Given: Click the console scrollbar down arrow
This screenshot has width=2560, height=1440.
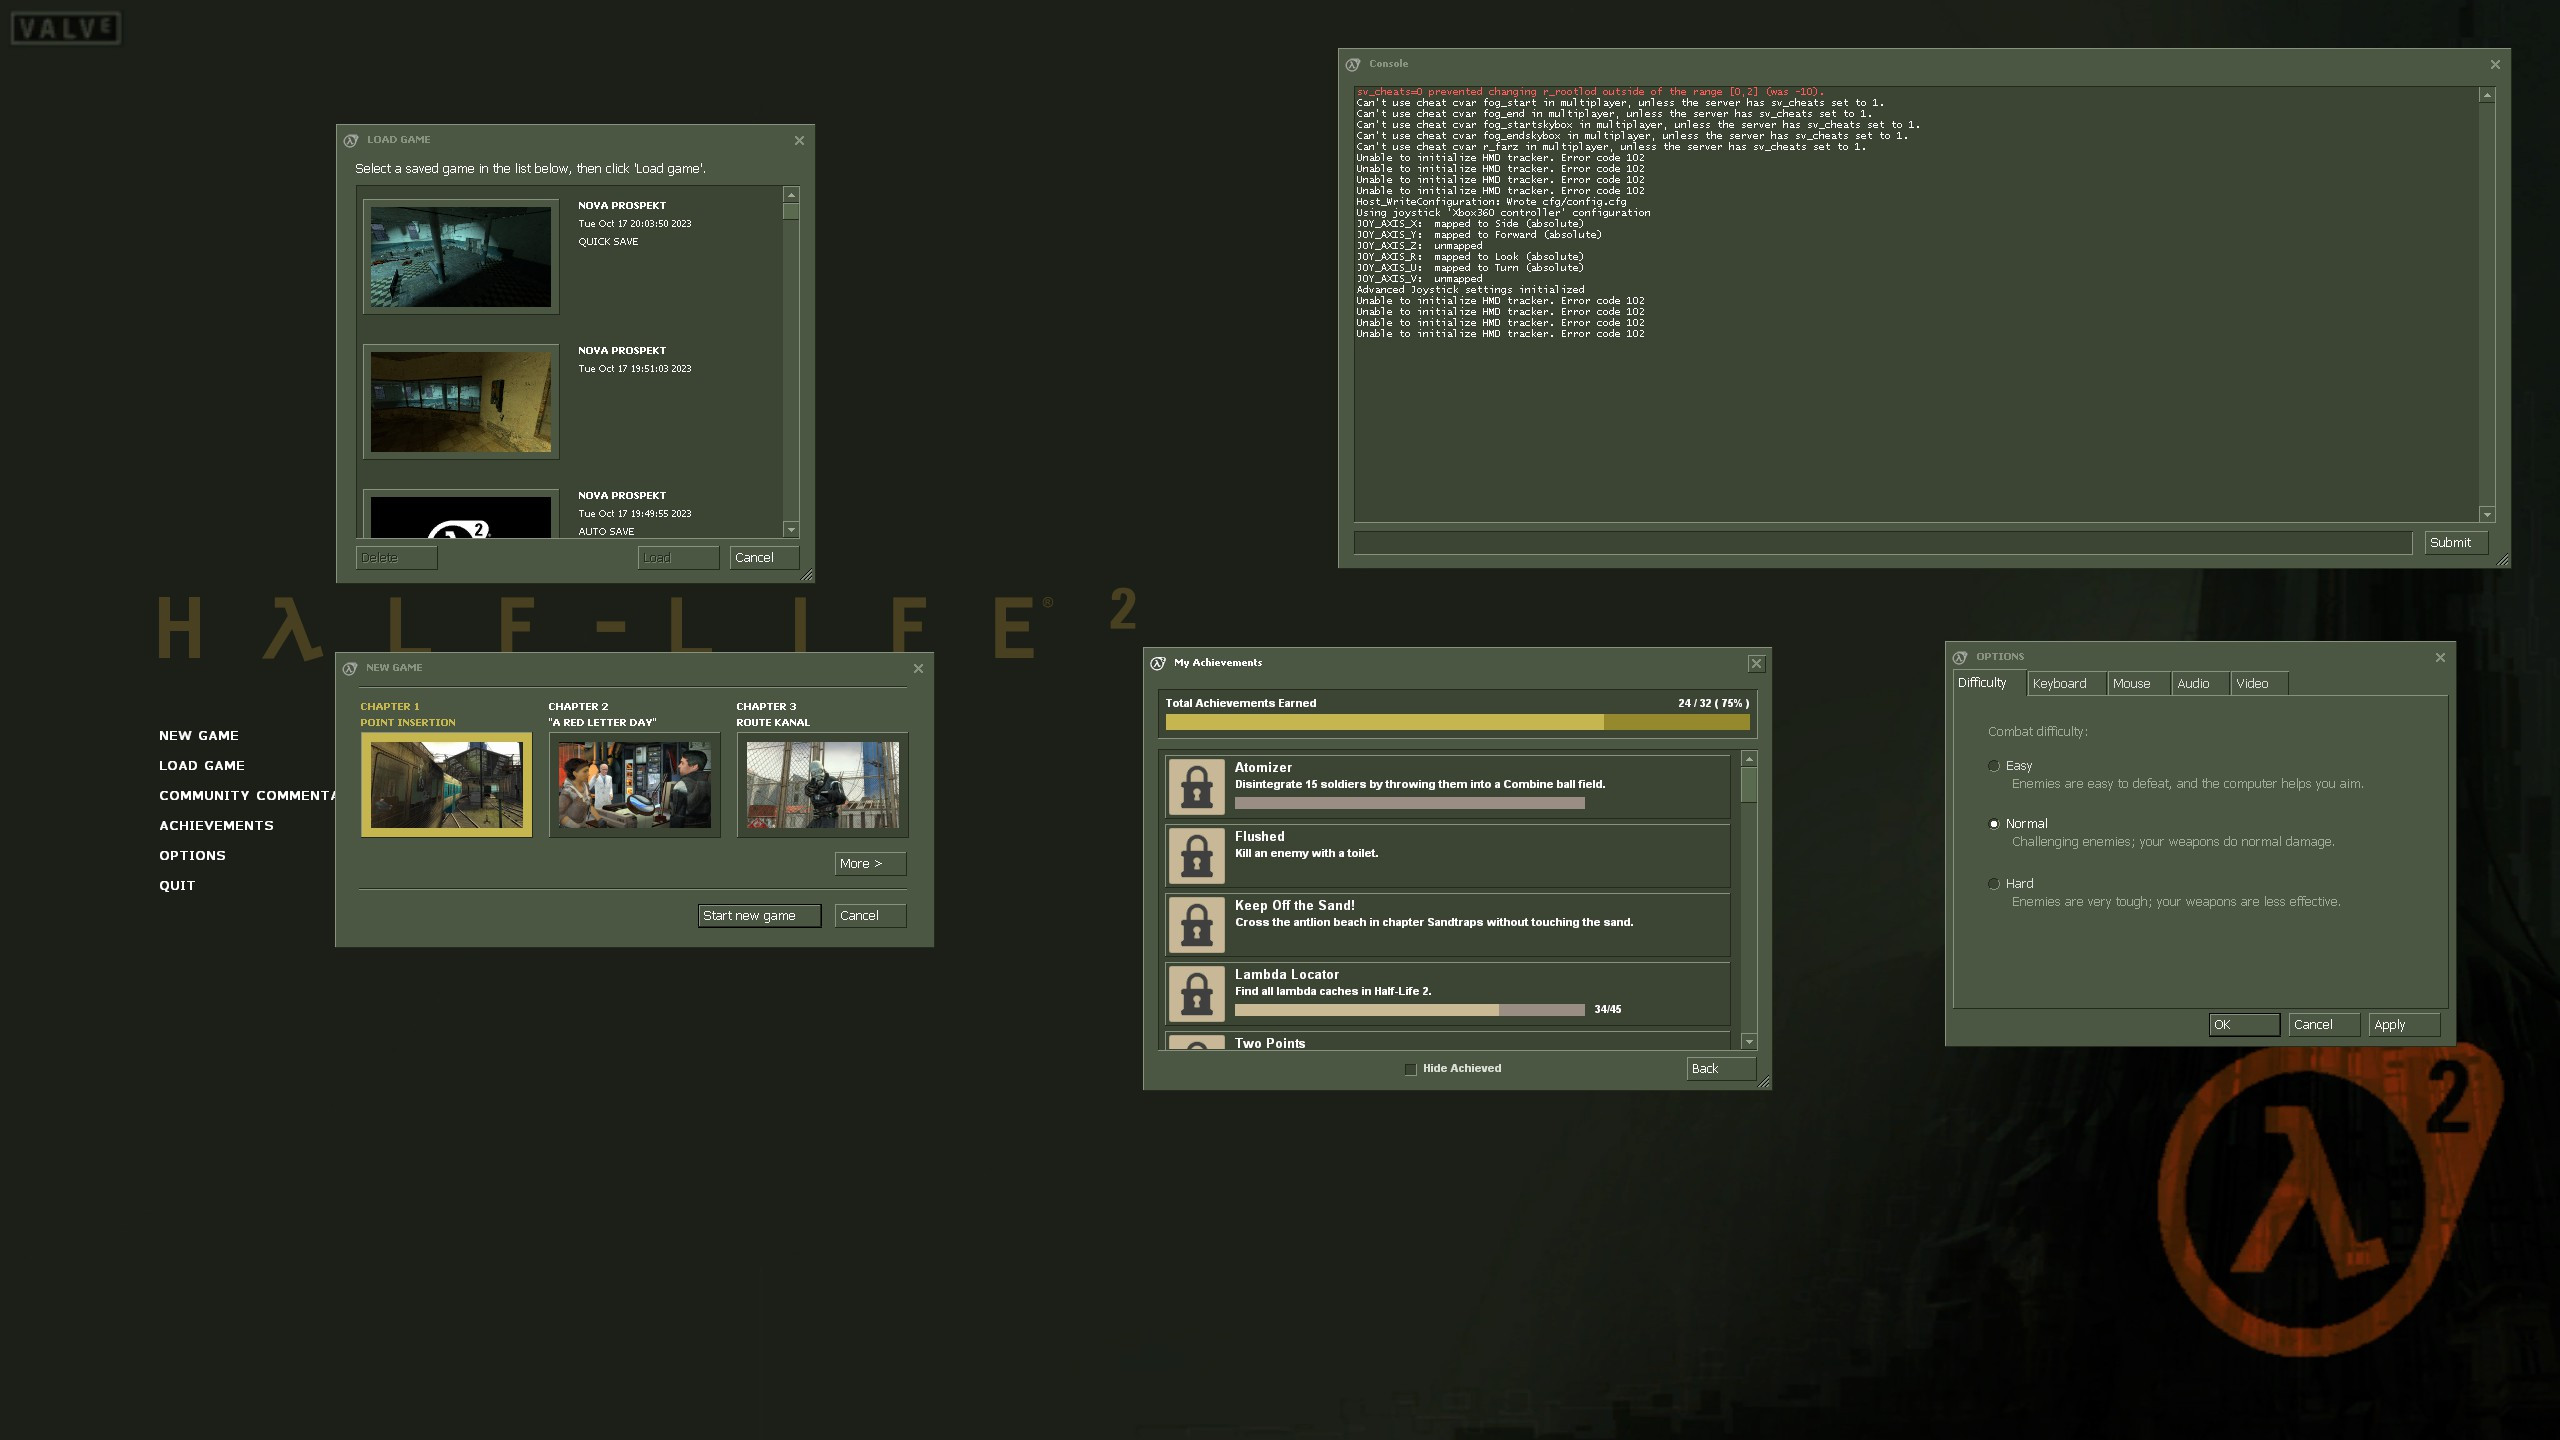Looking at the screenshot, I should click(x=2485, y=514).
